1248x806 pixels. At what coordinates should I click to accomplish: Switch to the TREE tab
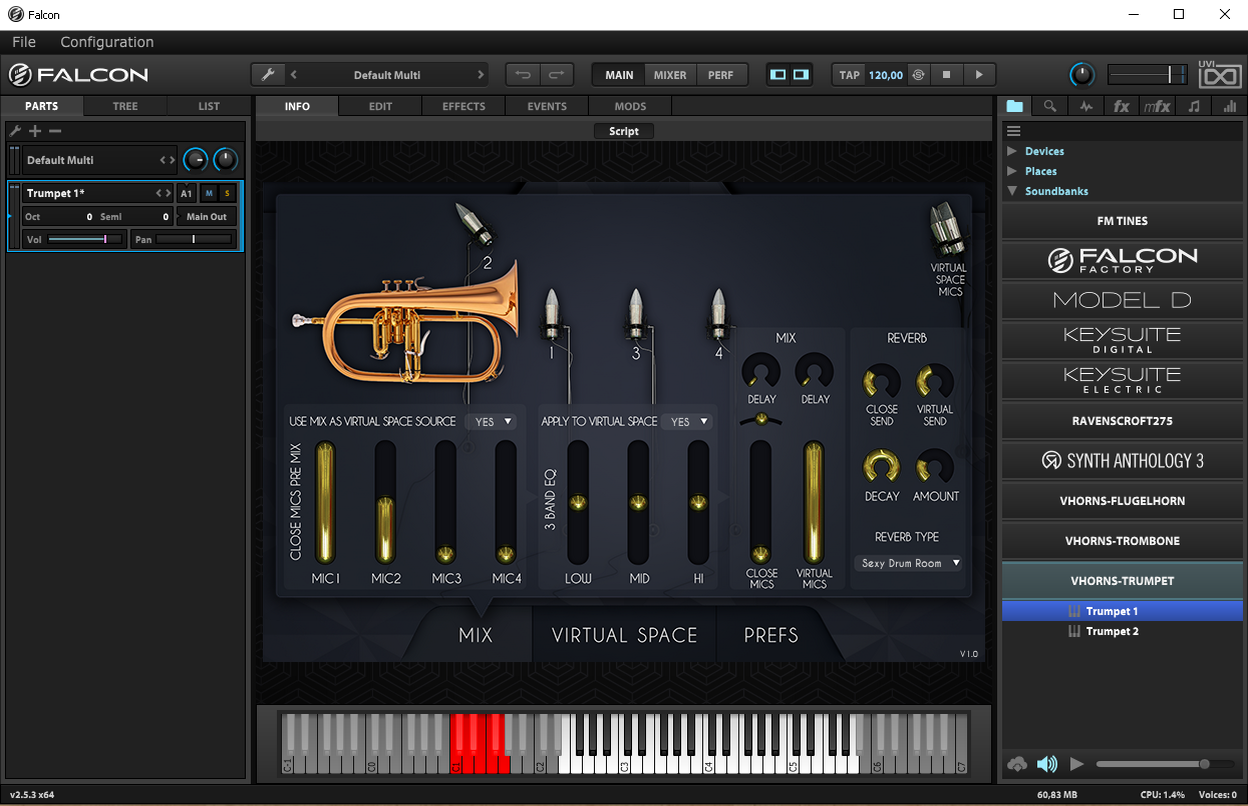tap(125, 106)
